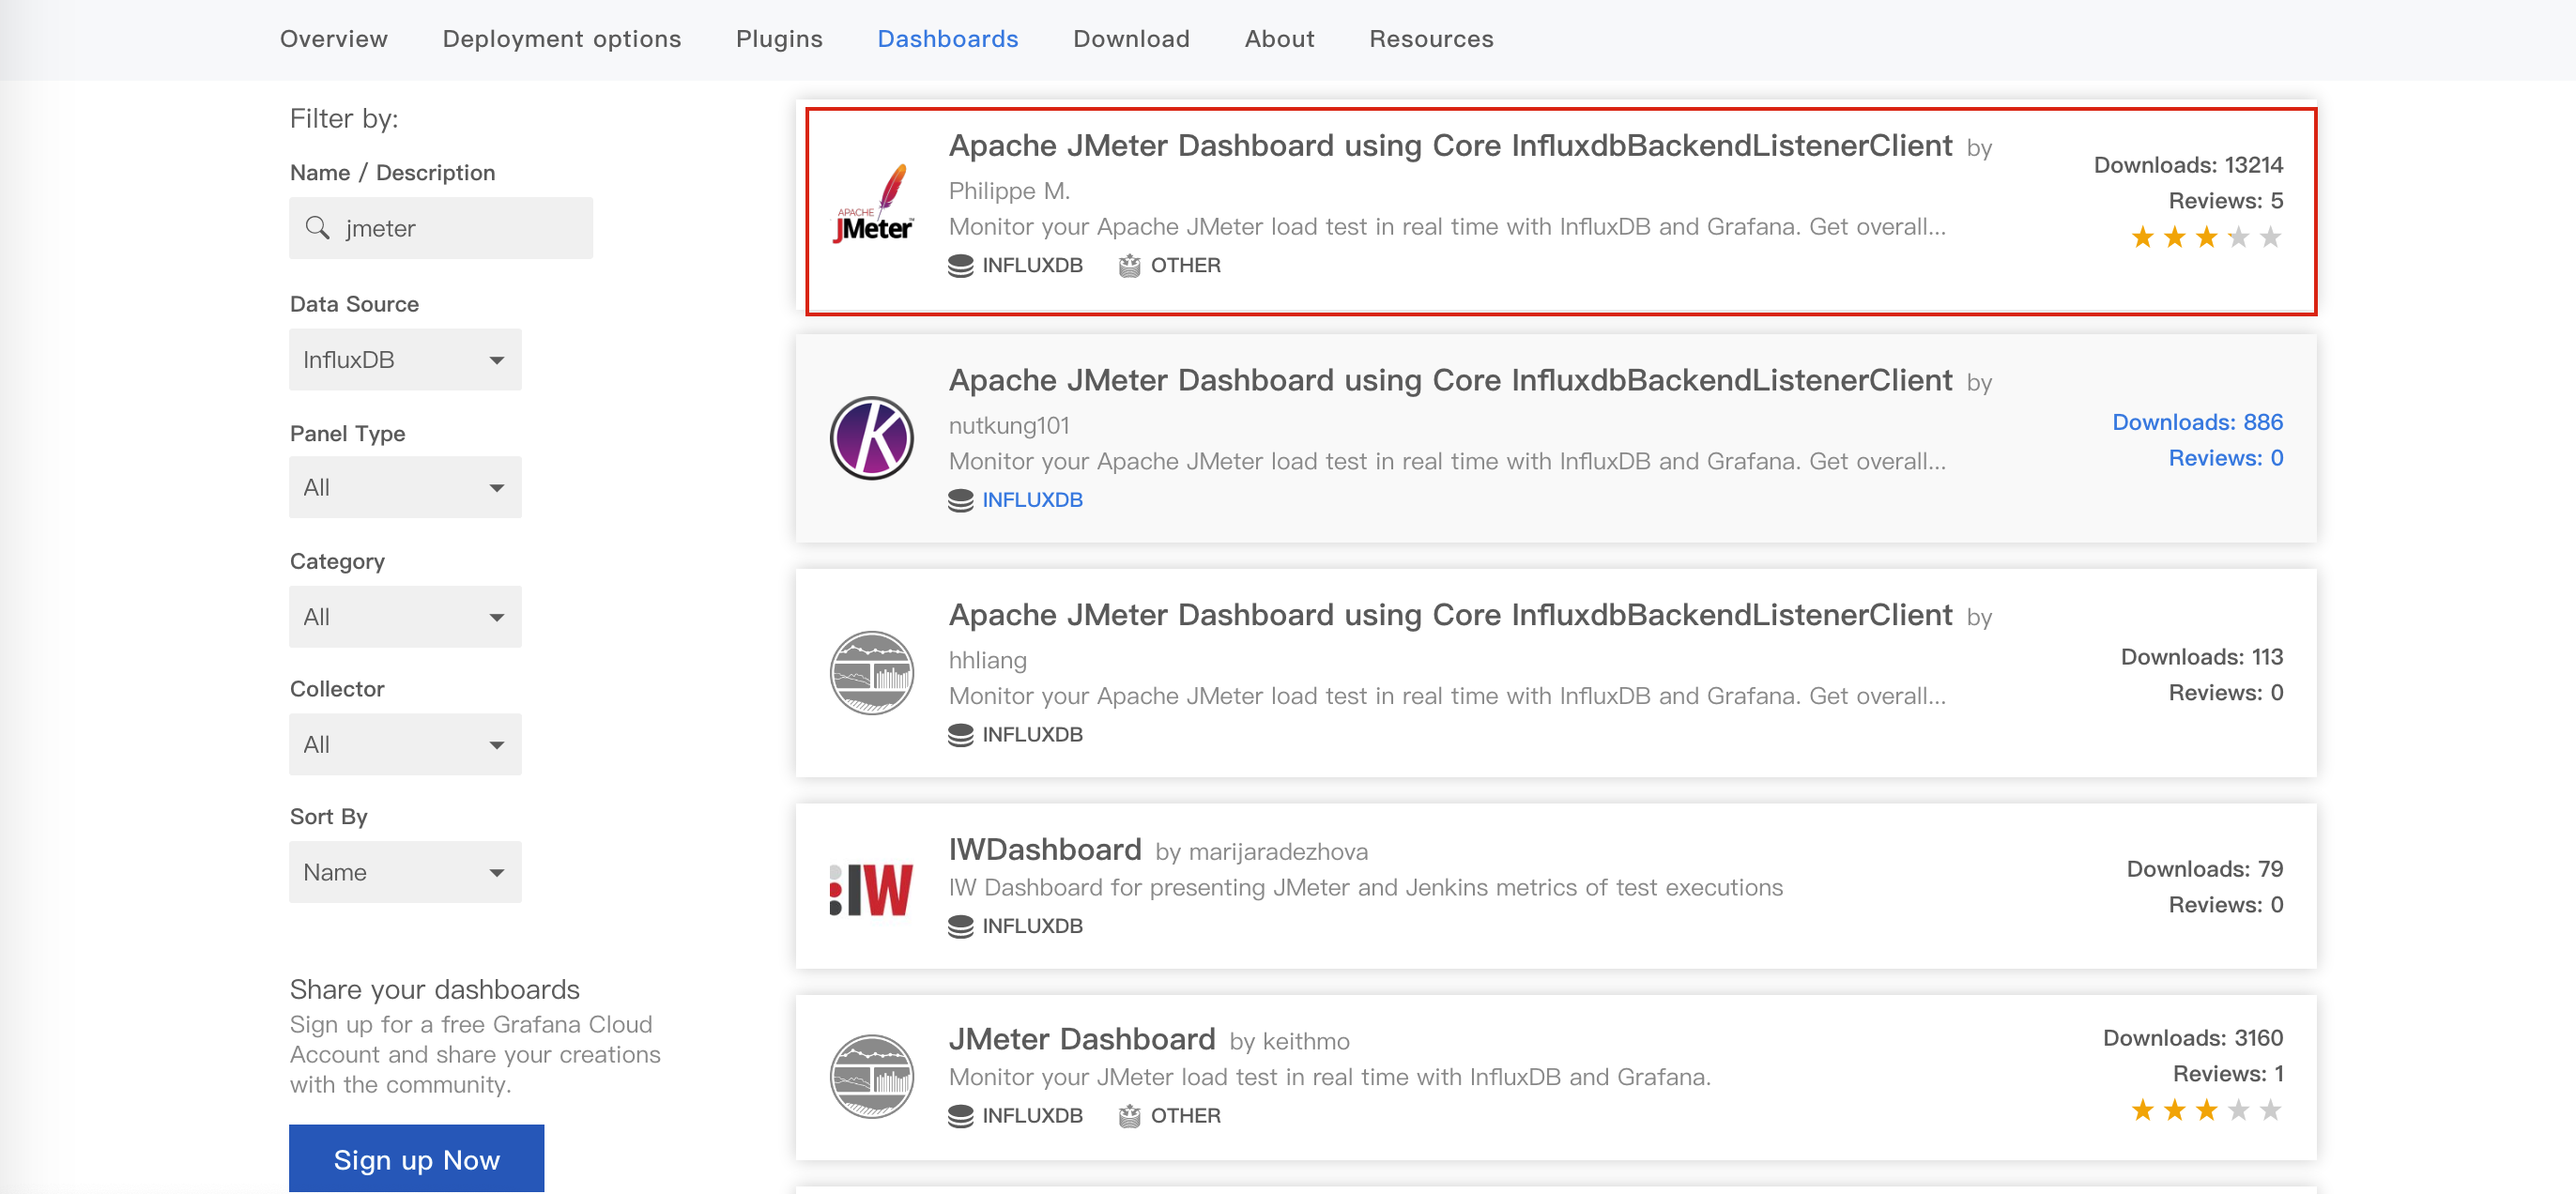Open the IWDashboard title link
The image size is (2576, 1194).
point(1044,850)
